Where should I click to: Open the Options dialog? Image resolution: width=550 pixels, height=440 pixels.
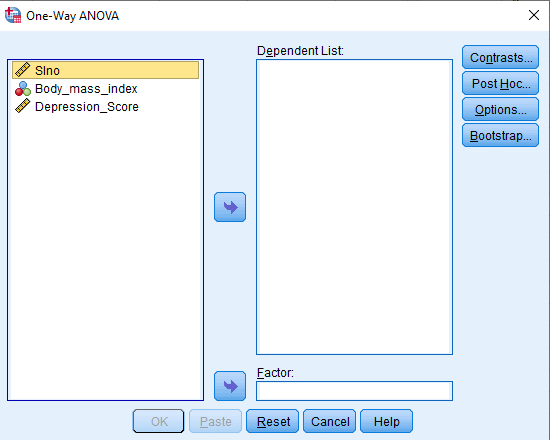pyautogui.click(x=501, y=109)
